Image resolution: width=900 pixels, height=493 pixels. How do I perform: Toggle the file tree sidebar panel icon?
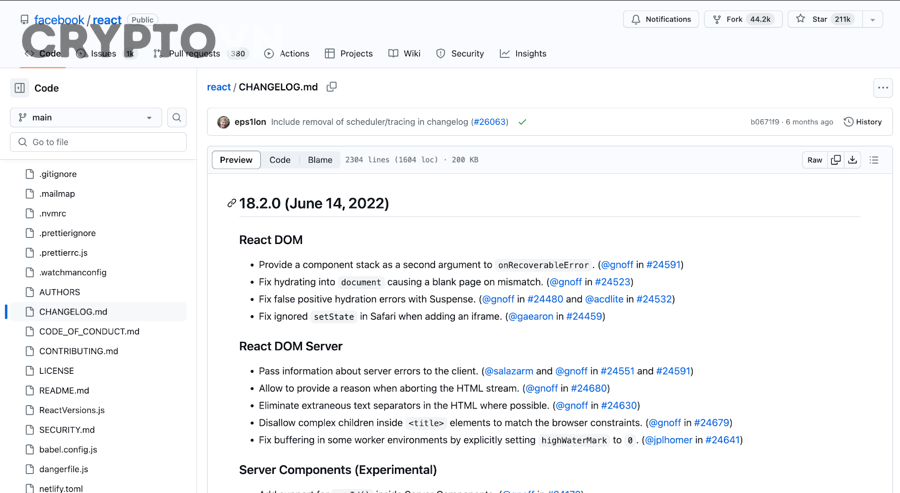(x=20, y=88)
